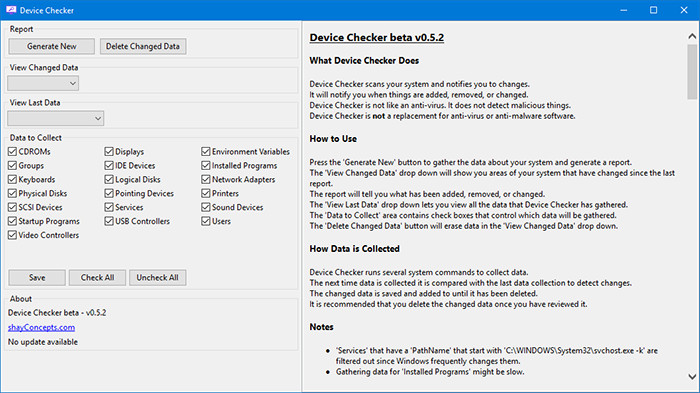
Task: Click the scroll down arrow in help pane
Action: click(x=692, y=376)
